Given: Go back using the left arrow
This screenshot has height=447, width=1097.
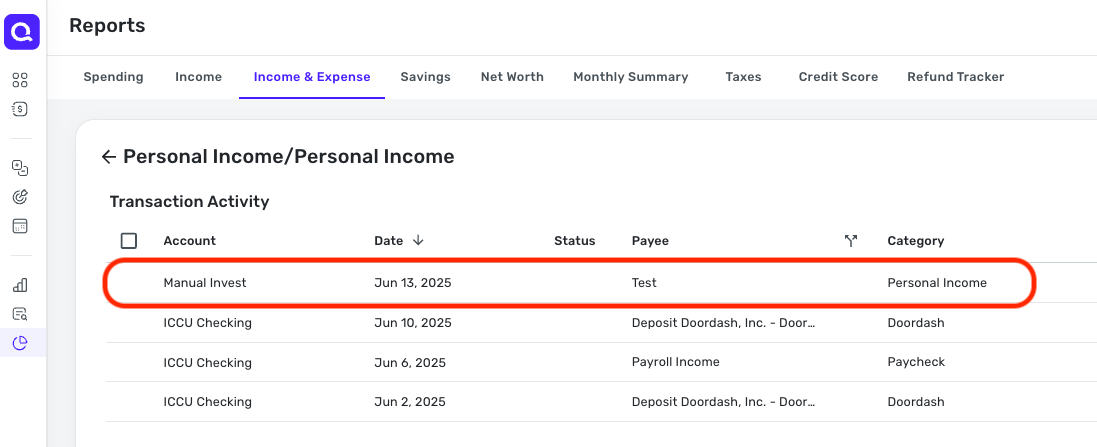Looking at the screenshot, I should [108, 157].
